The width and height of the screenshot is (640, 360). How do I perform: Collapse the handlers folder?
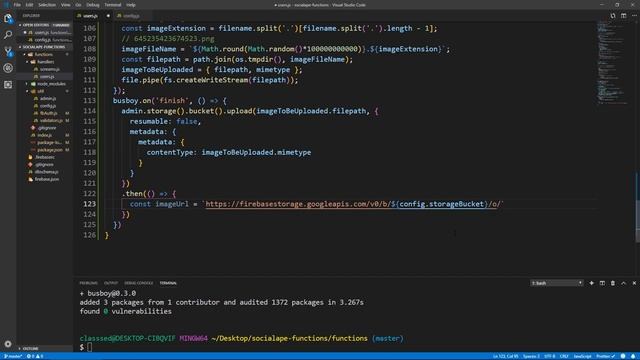45,62
